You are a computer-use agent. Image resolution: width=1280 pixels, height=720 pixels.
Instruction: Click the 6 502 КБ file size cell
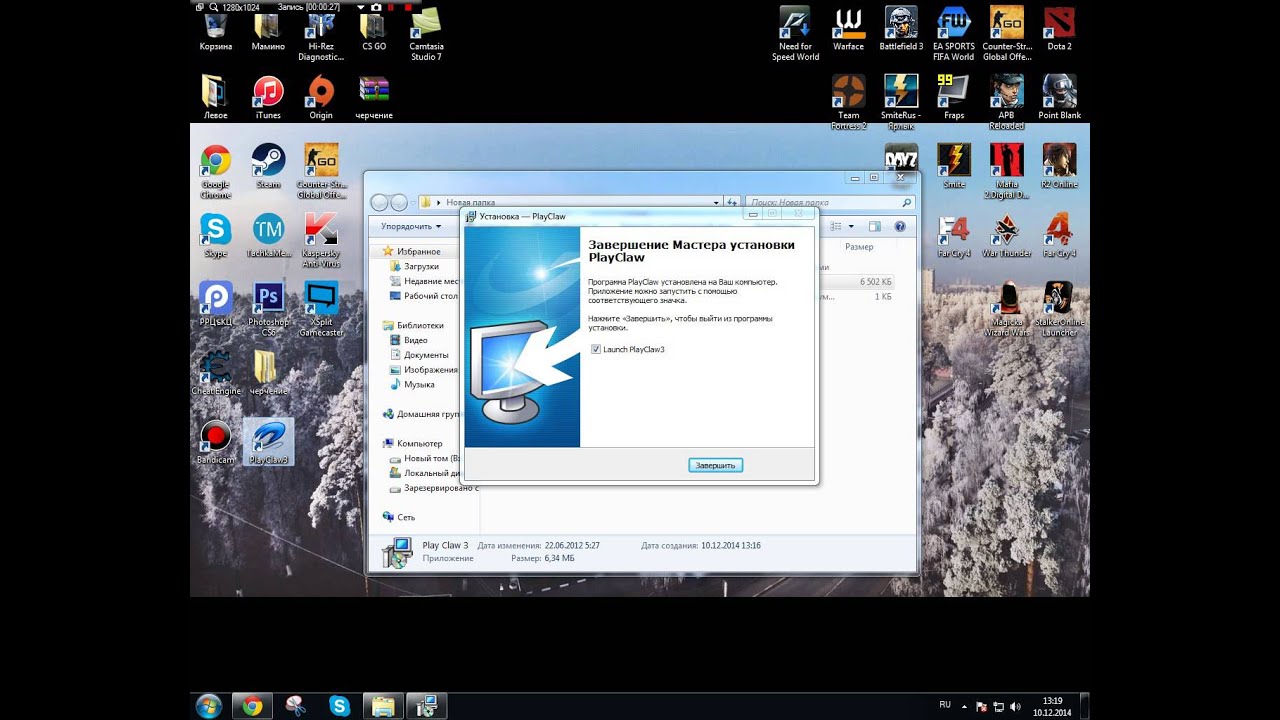pyautogui.click(x=874, y=282)
